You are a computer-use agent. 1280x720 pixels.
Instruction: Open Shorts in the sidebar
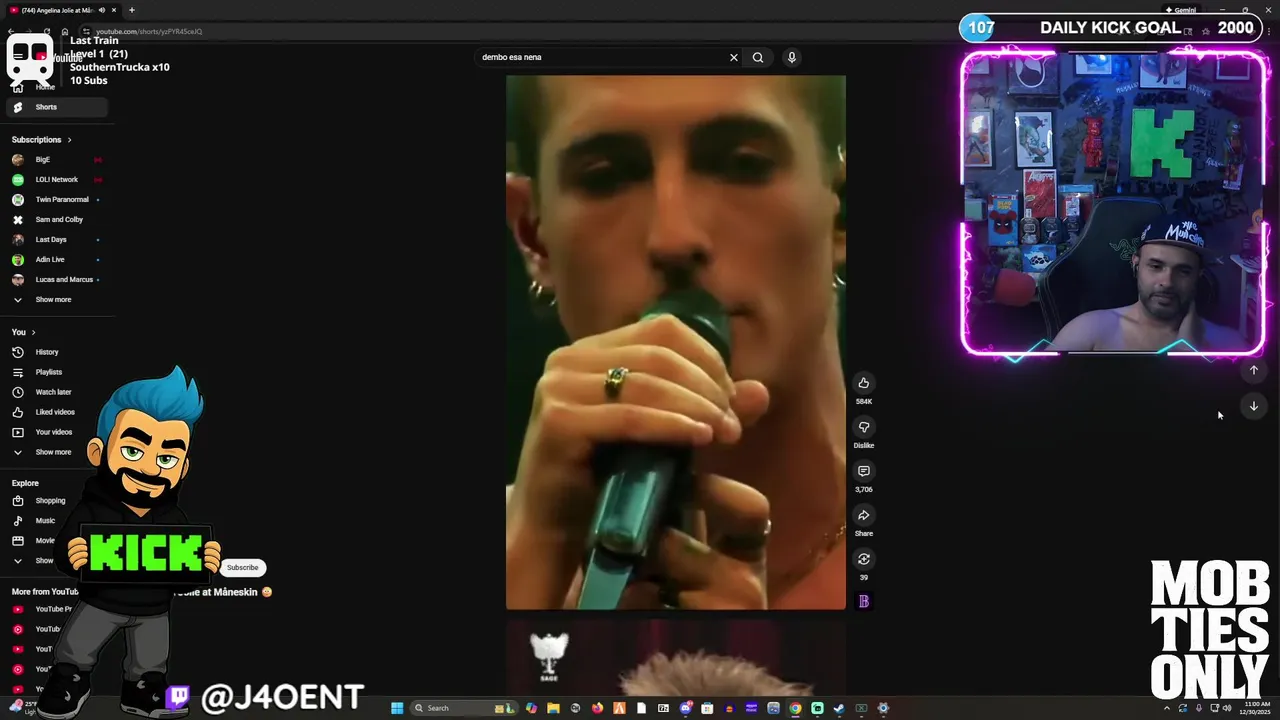coord(55,107)
